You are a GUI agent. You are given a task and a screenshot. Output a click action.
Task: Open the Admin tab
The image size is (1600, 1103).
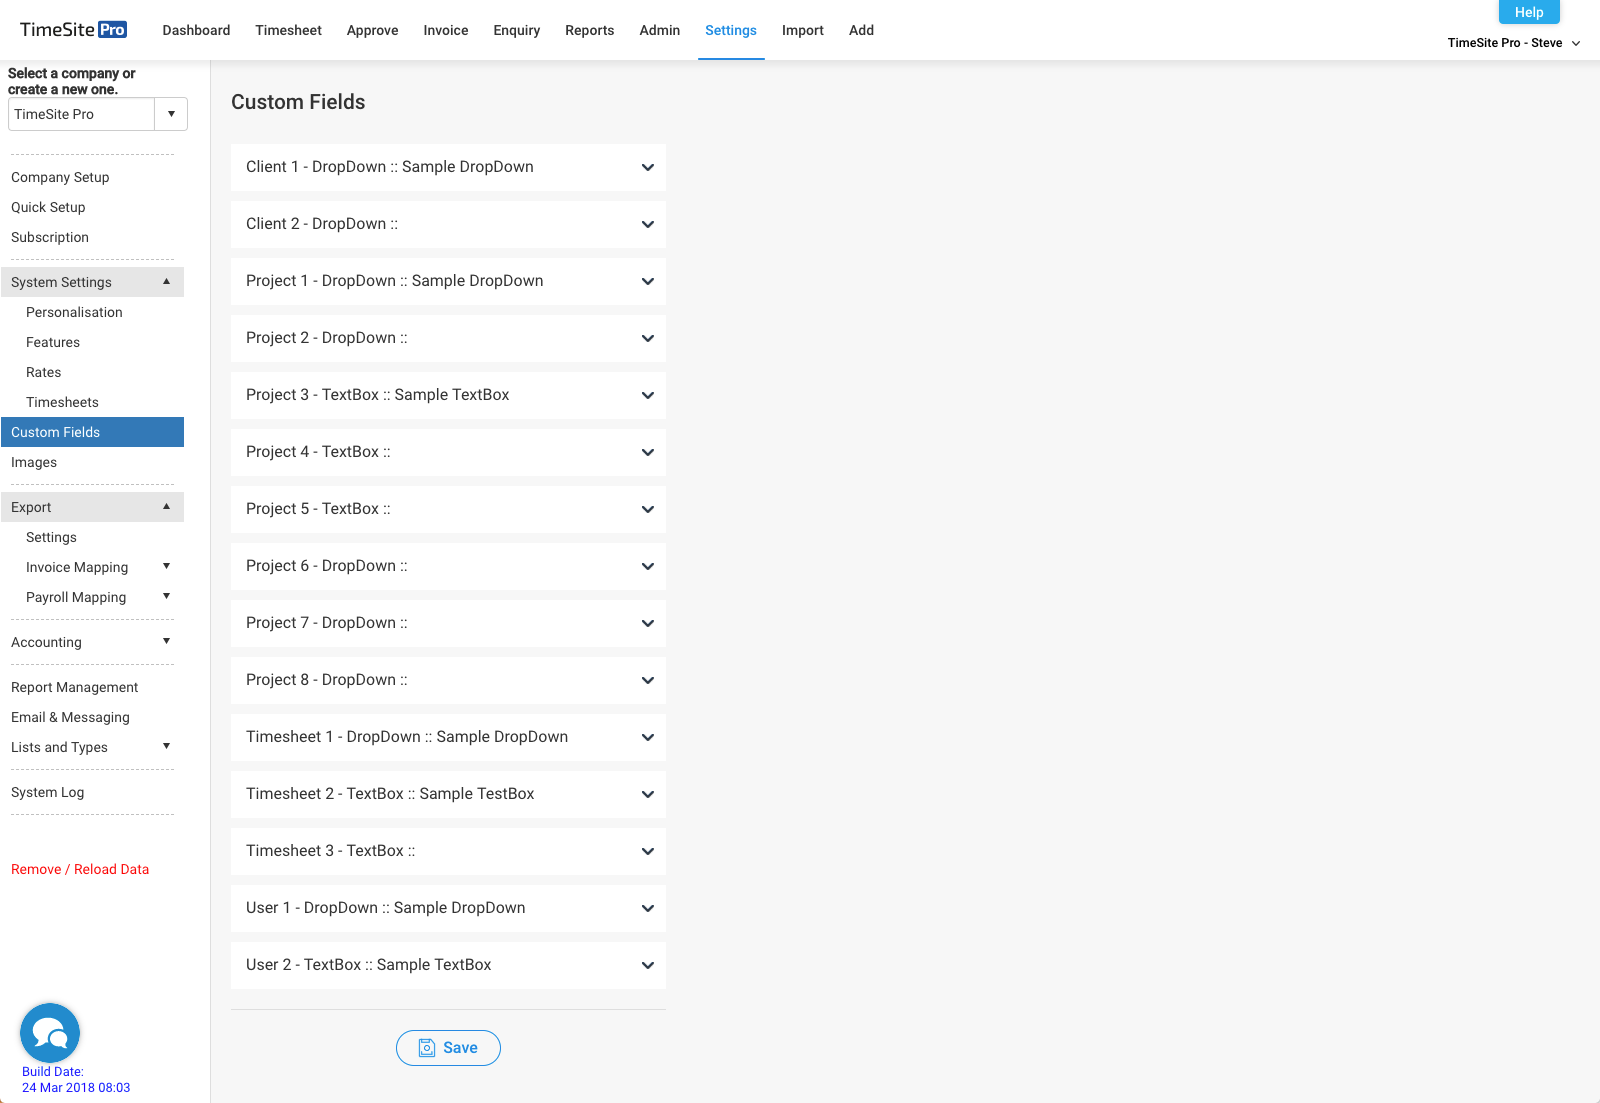tap(659, 30)
